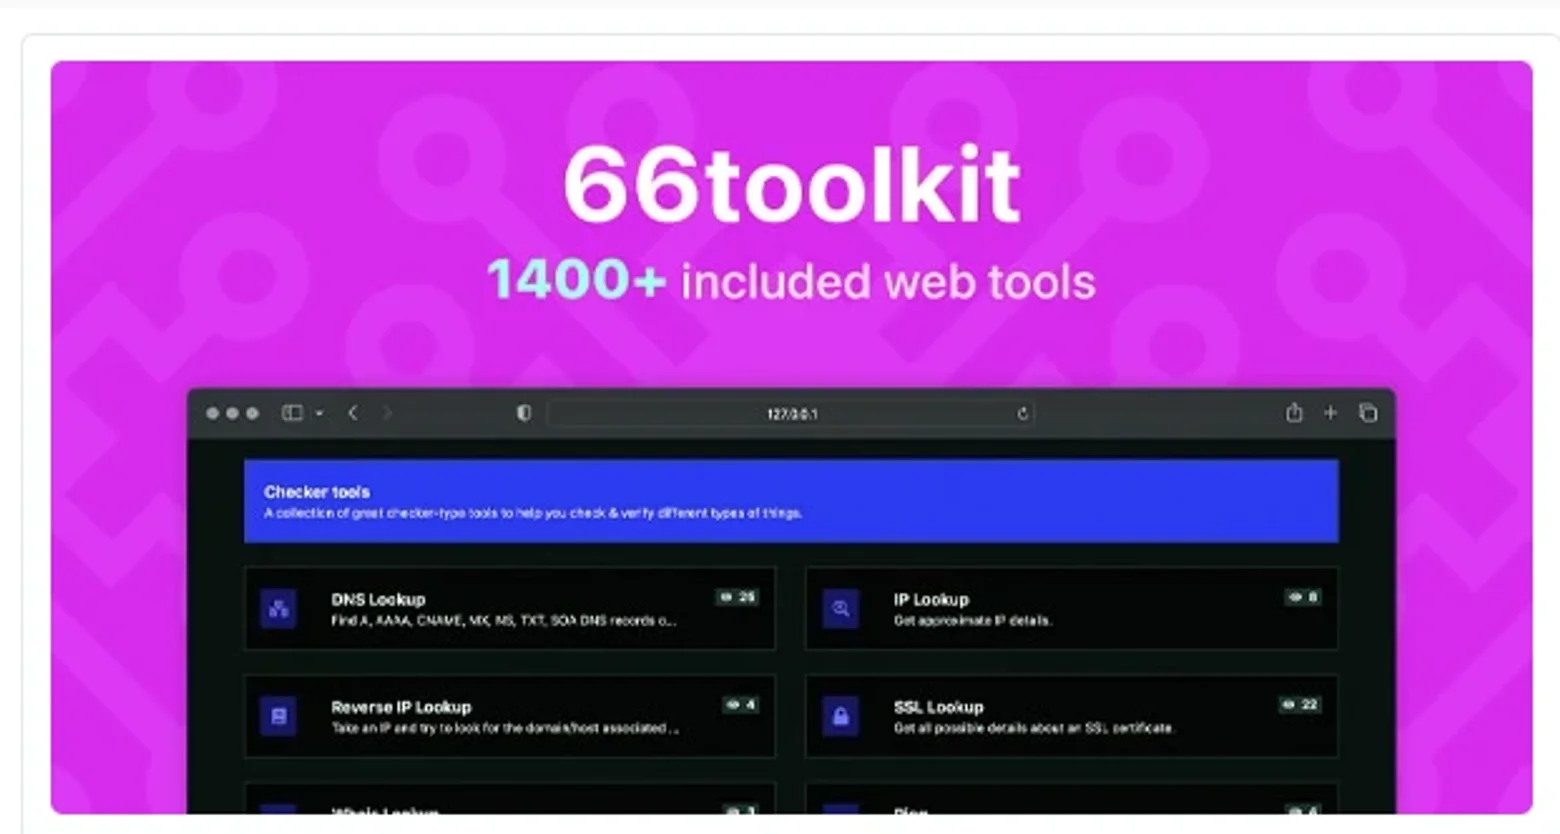
Task: Toggle the browser sidebar panel icon
Action: (x=292, y=413)
